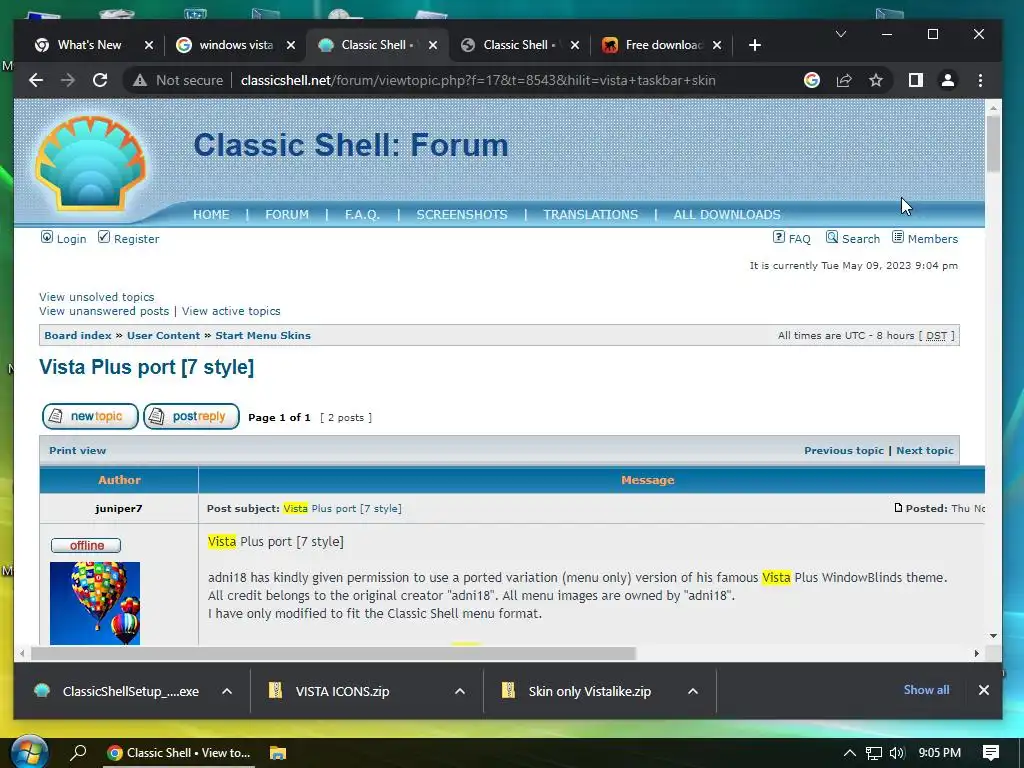Click the post reply button
Viewport: 1024px width, 768px height.
click(191, 417)
